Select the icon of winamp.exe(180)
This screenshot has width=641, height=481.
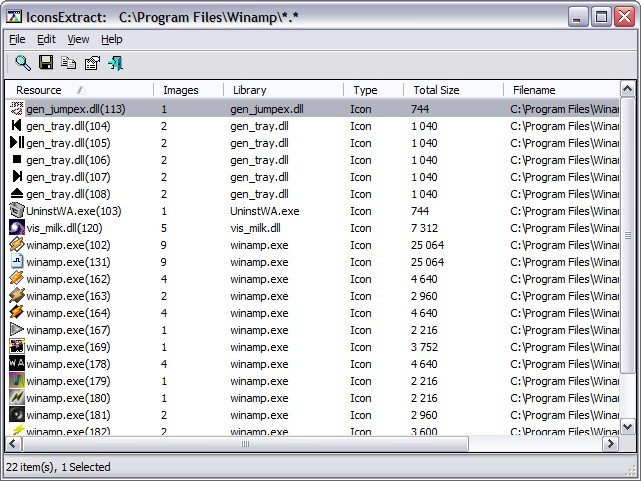tap(17, 397)
